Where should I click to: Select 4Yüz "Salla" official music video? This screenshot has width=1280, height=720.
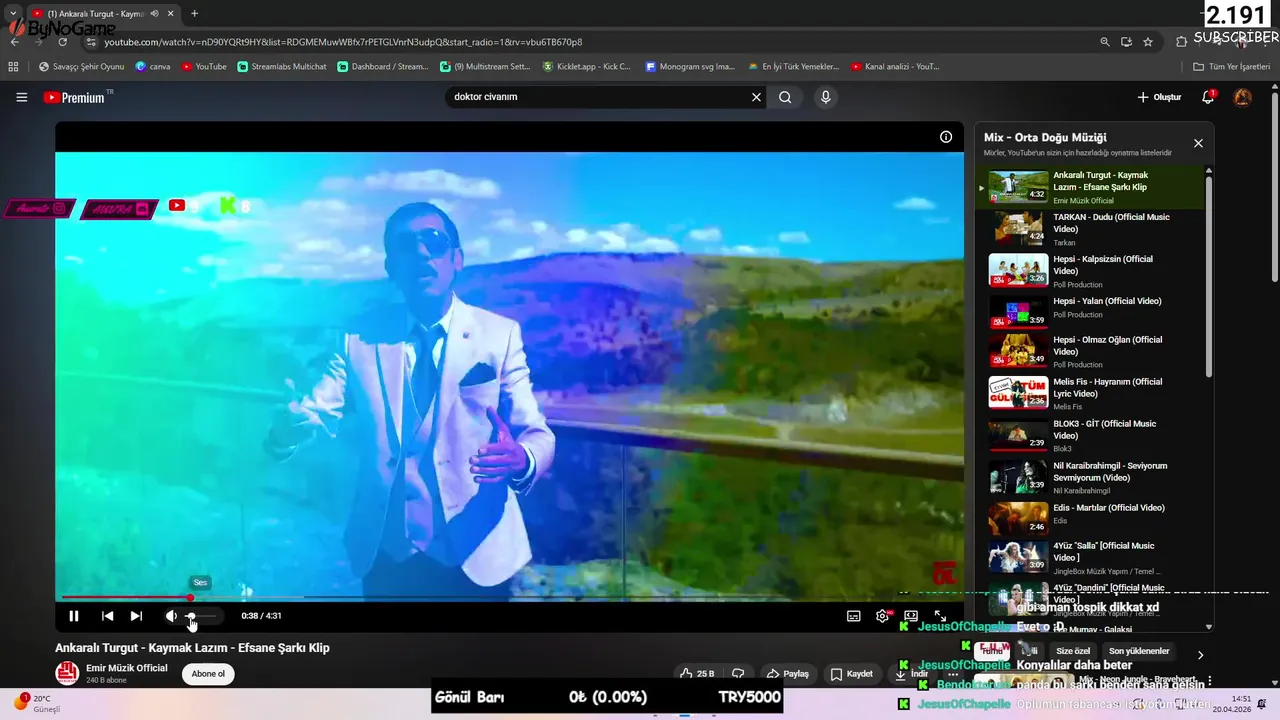1090,558
